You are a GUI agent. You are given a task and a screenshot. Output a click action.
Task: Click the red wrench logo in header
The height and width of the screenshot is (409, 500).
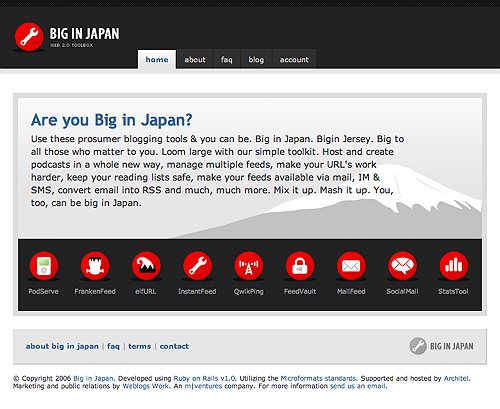pyautogui.click(x=29, y=37)
